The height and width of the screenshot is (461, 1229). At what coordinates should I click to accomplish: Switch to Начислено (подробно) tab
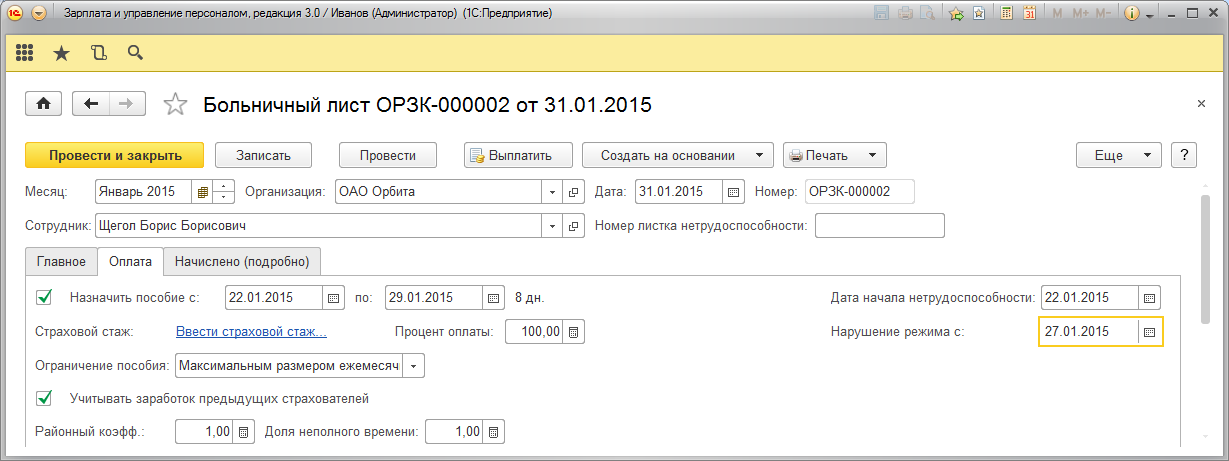click(242, 262)
